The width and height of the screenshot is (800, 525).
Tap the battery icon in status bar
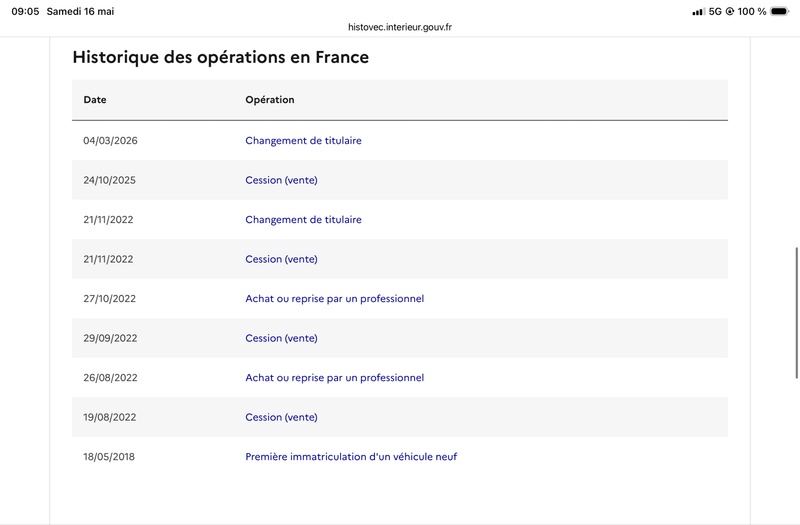(x=780, y=11)
